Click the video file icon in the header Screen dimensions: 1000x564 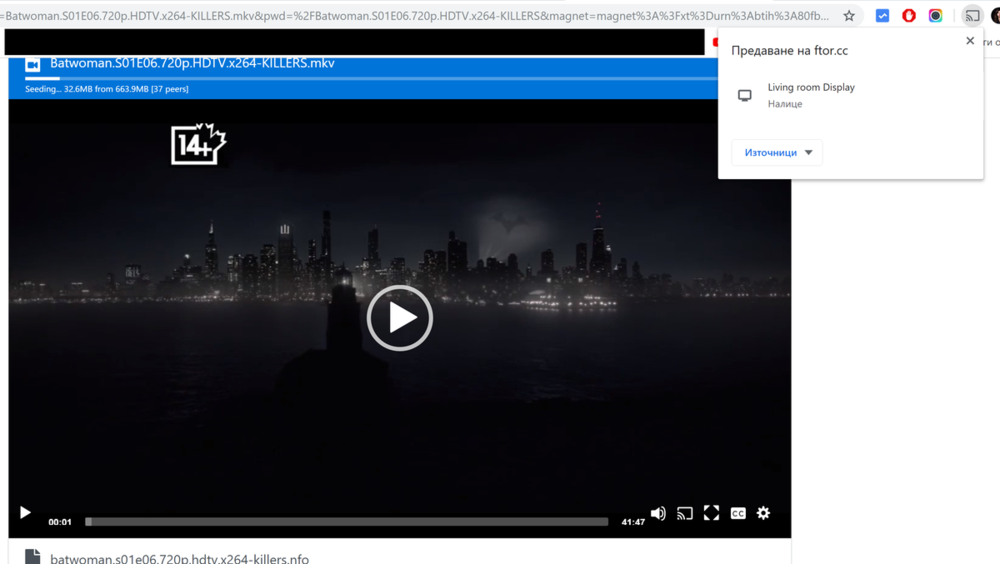tap(32, 64)
